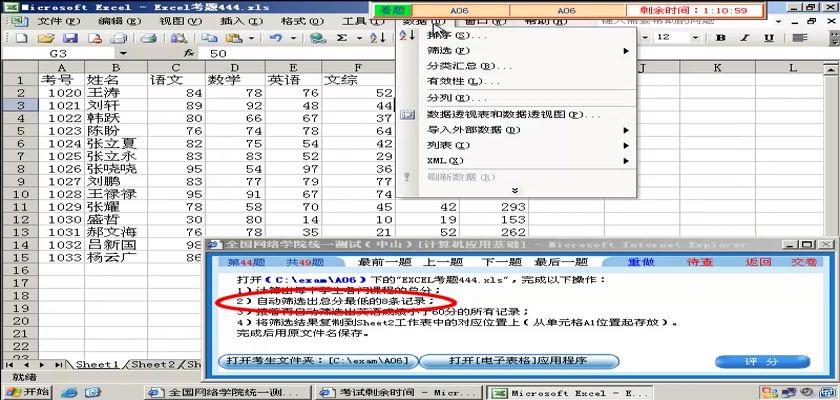The image size is (840, 400).
Task: Open the font size 12 dropdown
Action: click(x=695, y=38)
